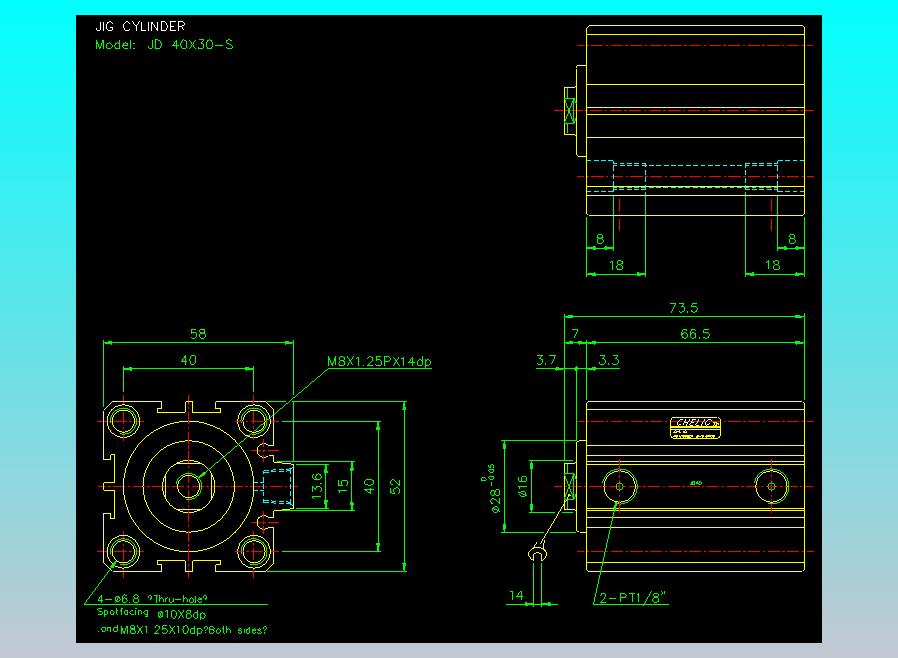Click the ø16 rod diameter dimension

click(522, 486)
